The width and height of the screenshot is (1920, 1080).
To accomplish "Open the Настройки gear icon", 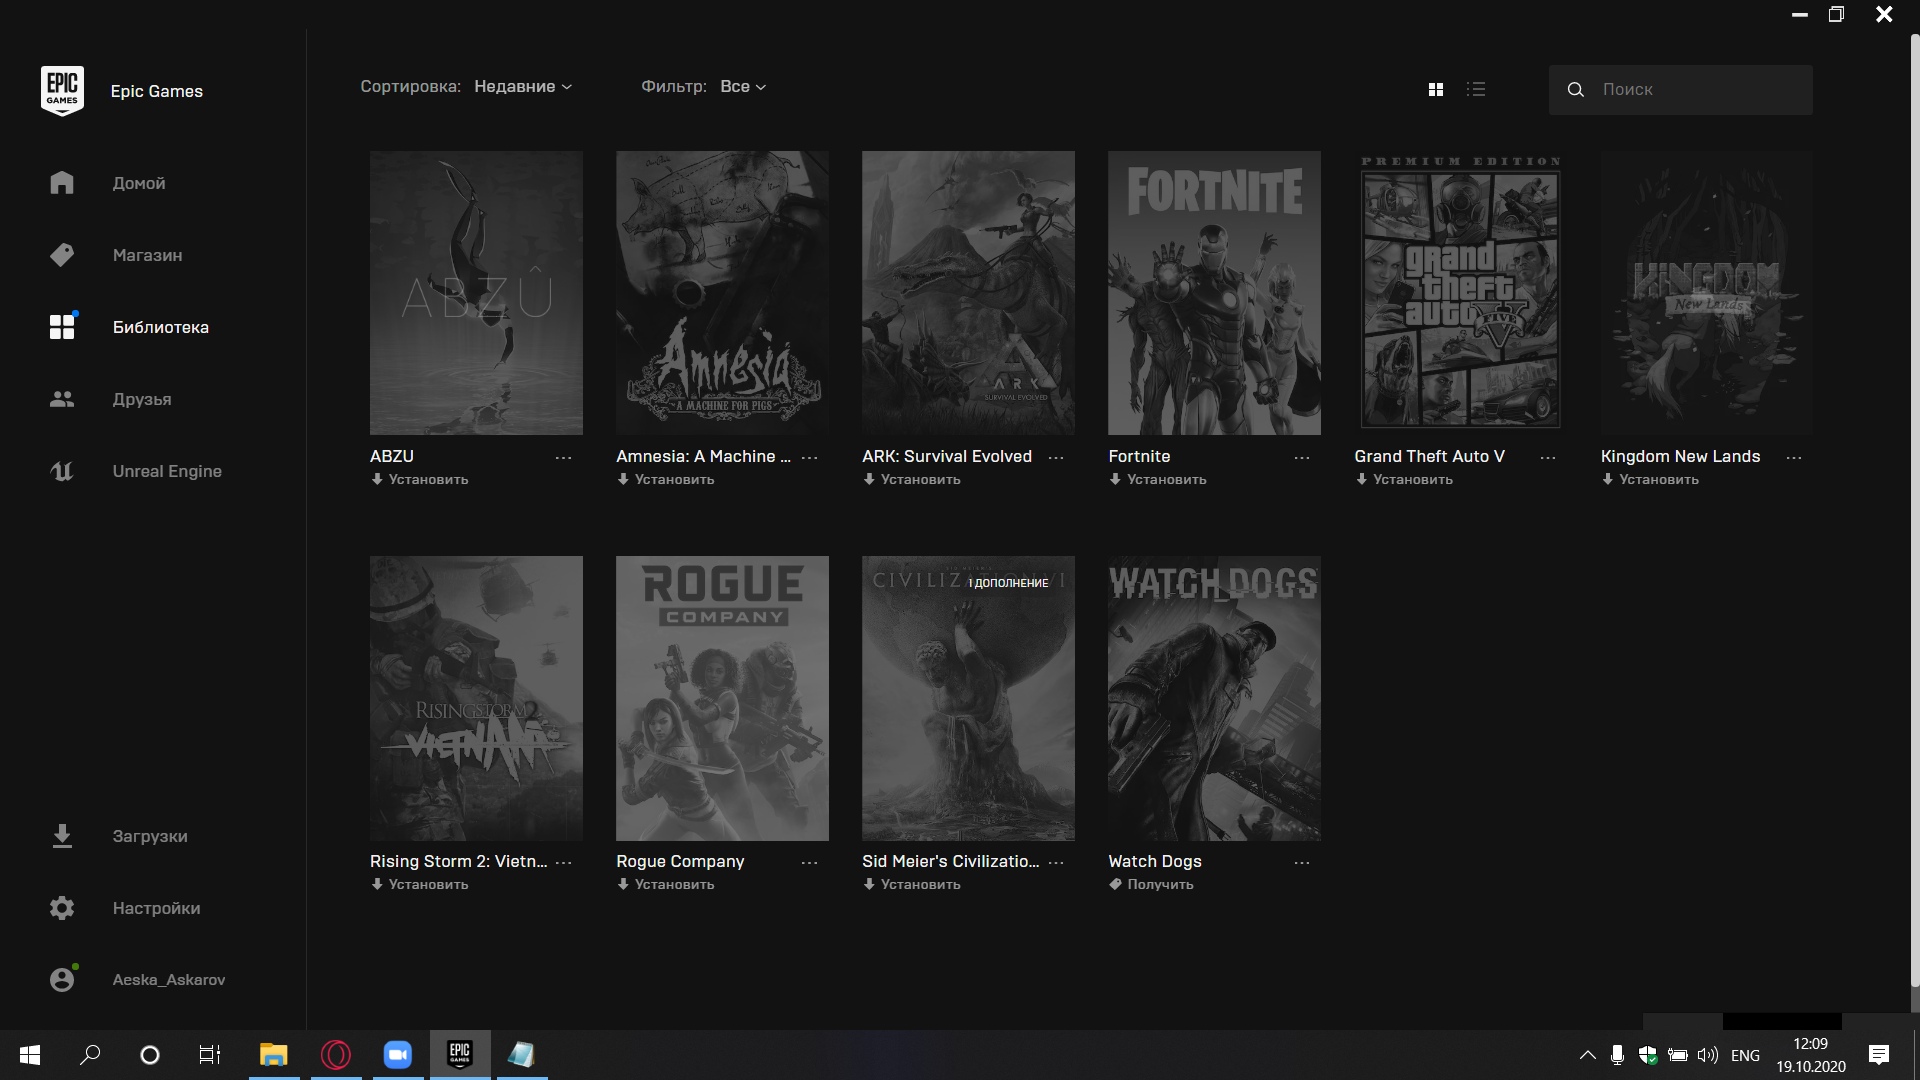I will [x=62, y=908].
